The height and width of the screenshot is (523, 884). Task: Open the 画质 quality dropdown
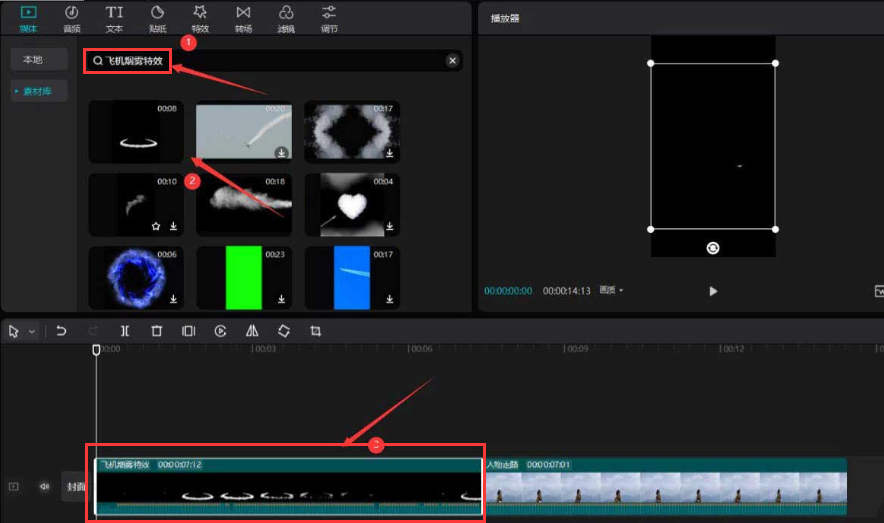pos(611,290)
